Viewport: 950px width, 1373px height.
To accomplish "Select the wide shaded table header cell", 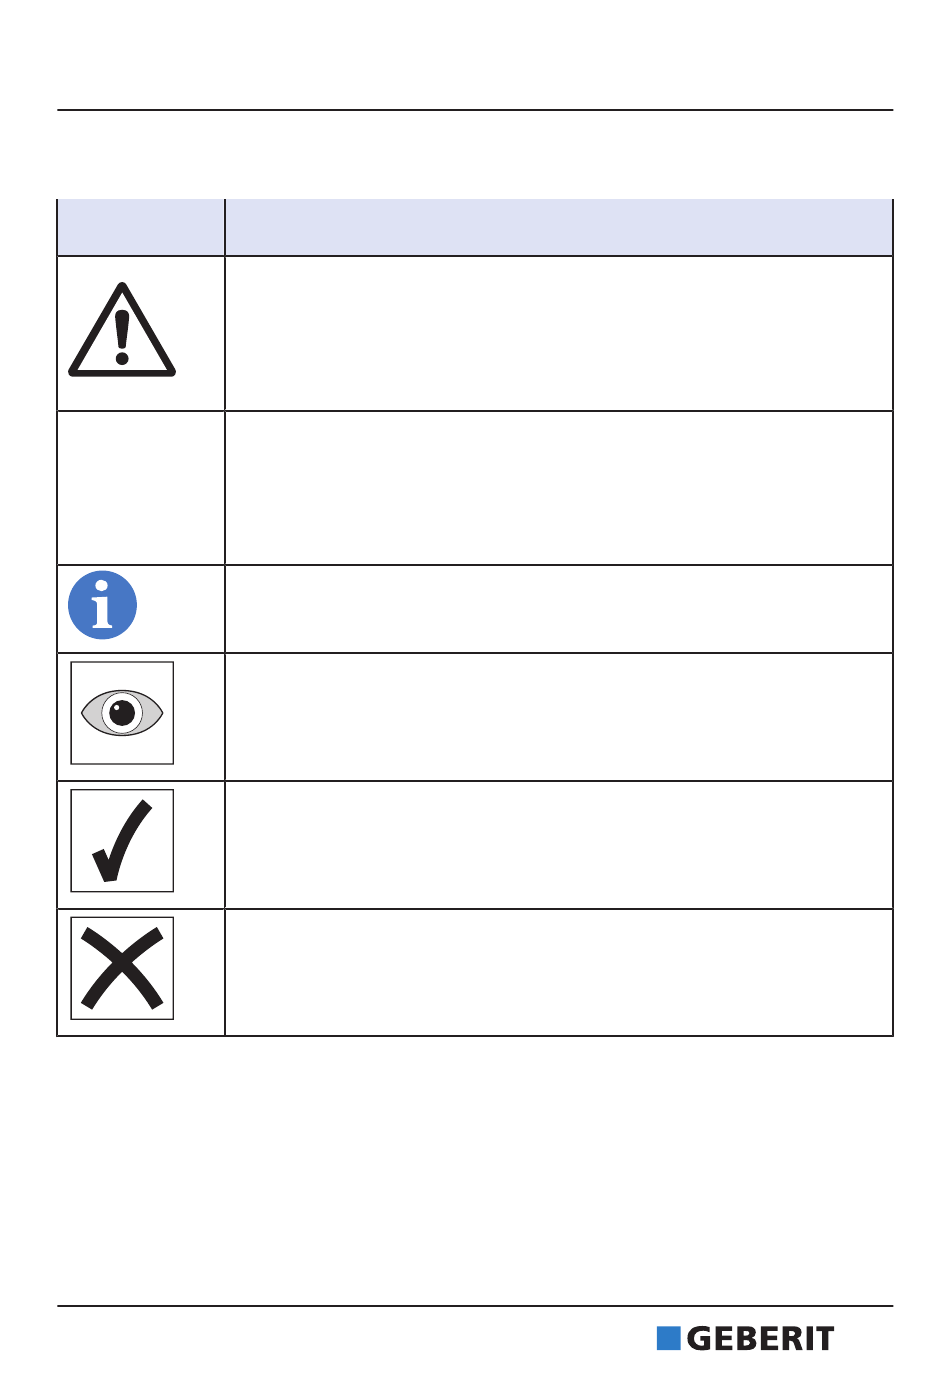I will [x=559, y=227].
